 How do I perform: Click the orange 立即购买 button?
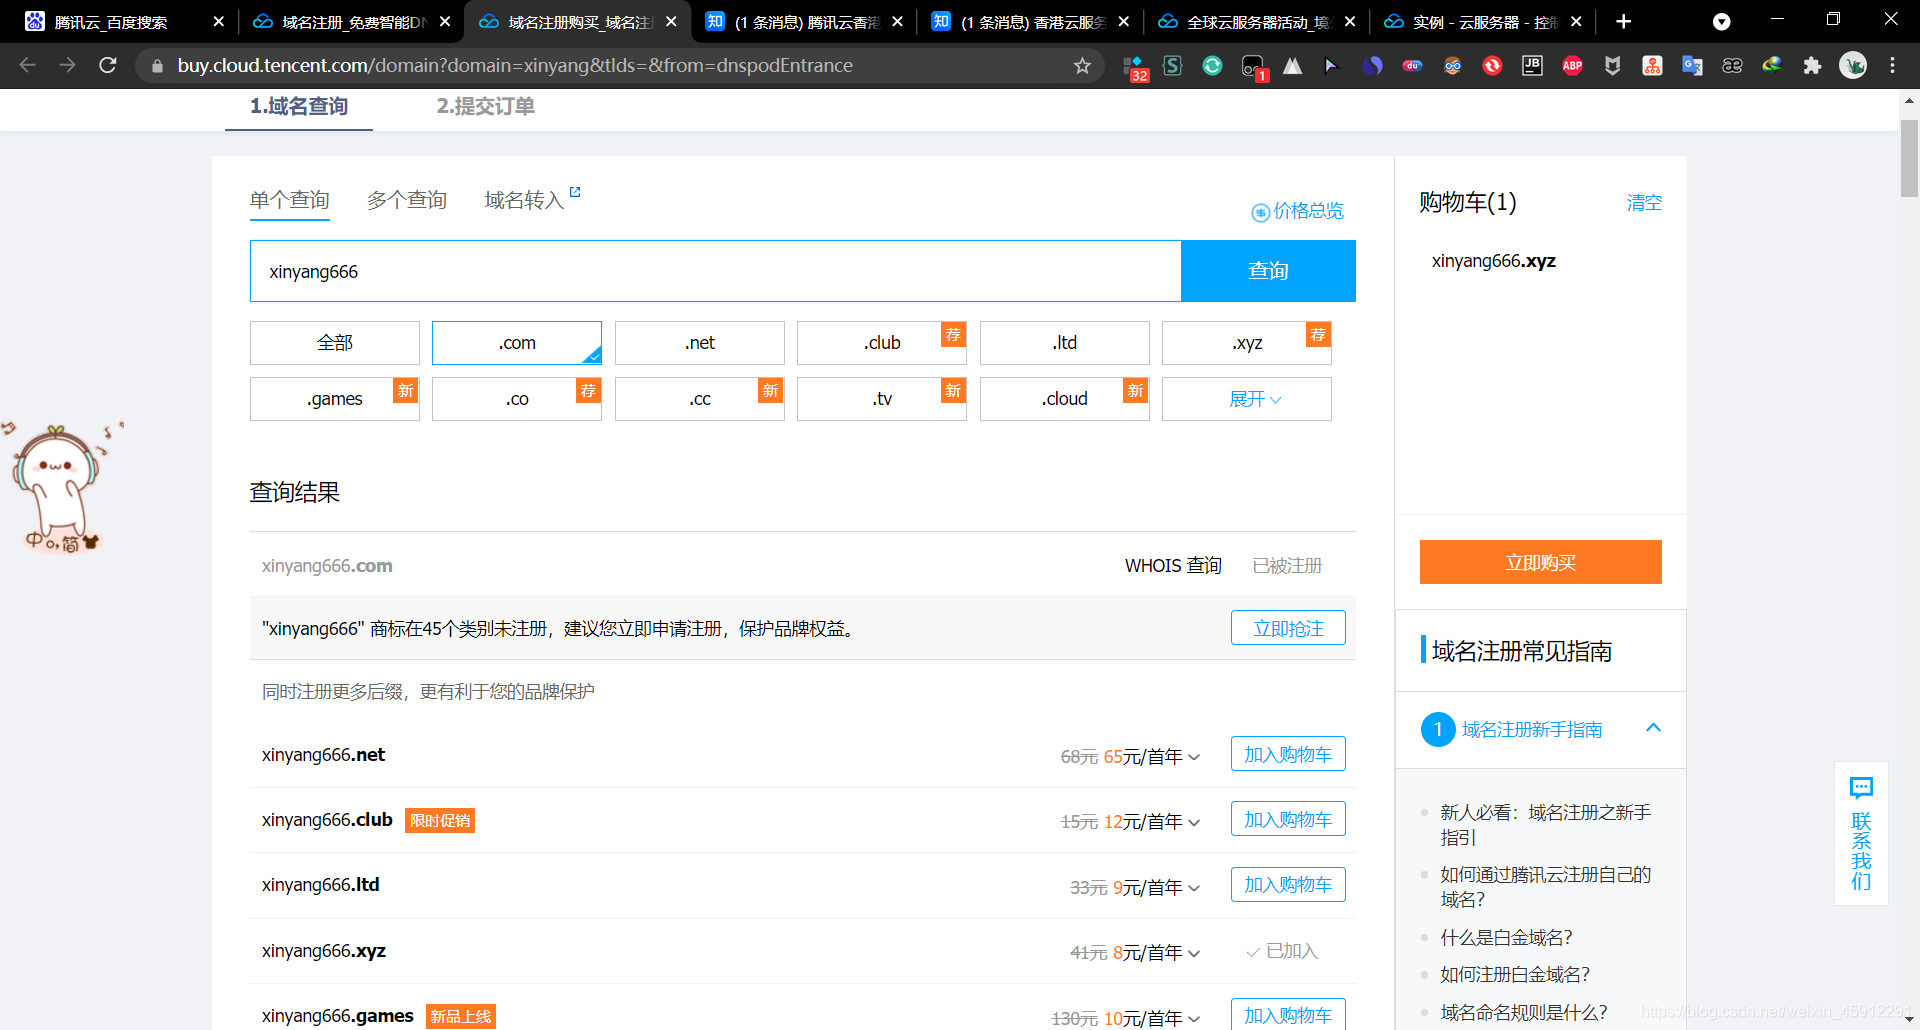pyautogui.click(x=1540, y=562)
